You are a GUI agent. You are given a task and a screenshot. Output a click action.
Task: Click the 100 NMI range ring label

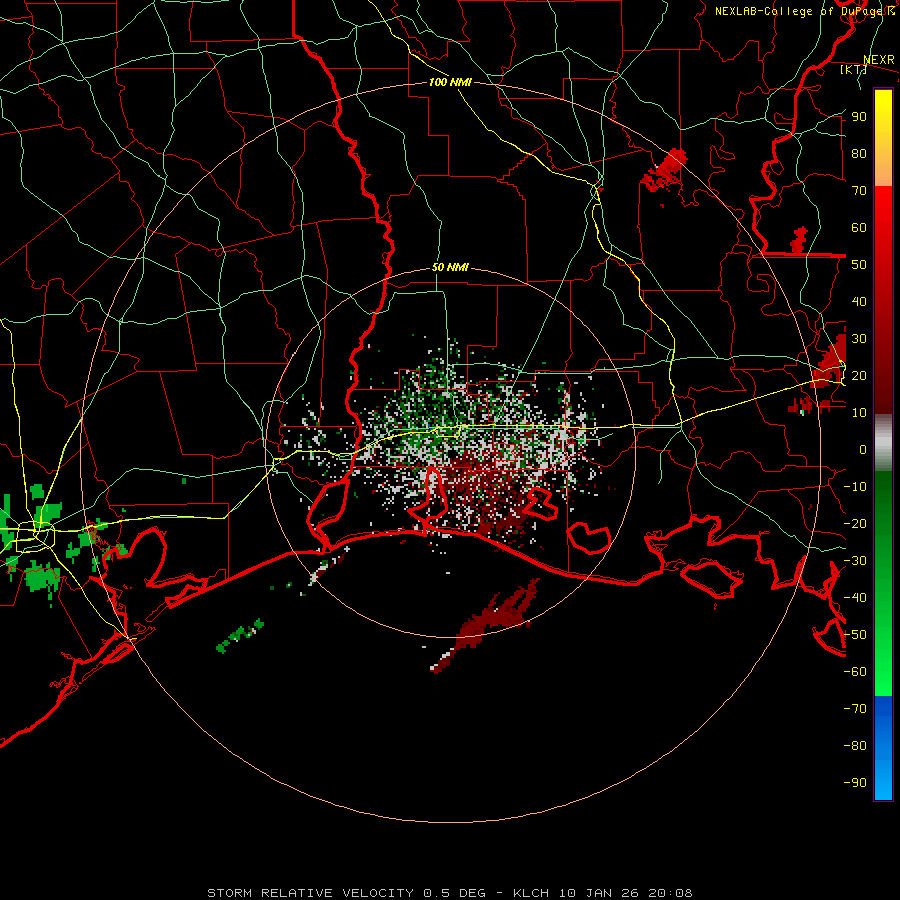pyautogui.click(x=450, y=82)
